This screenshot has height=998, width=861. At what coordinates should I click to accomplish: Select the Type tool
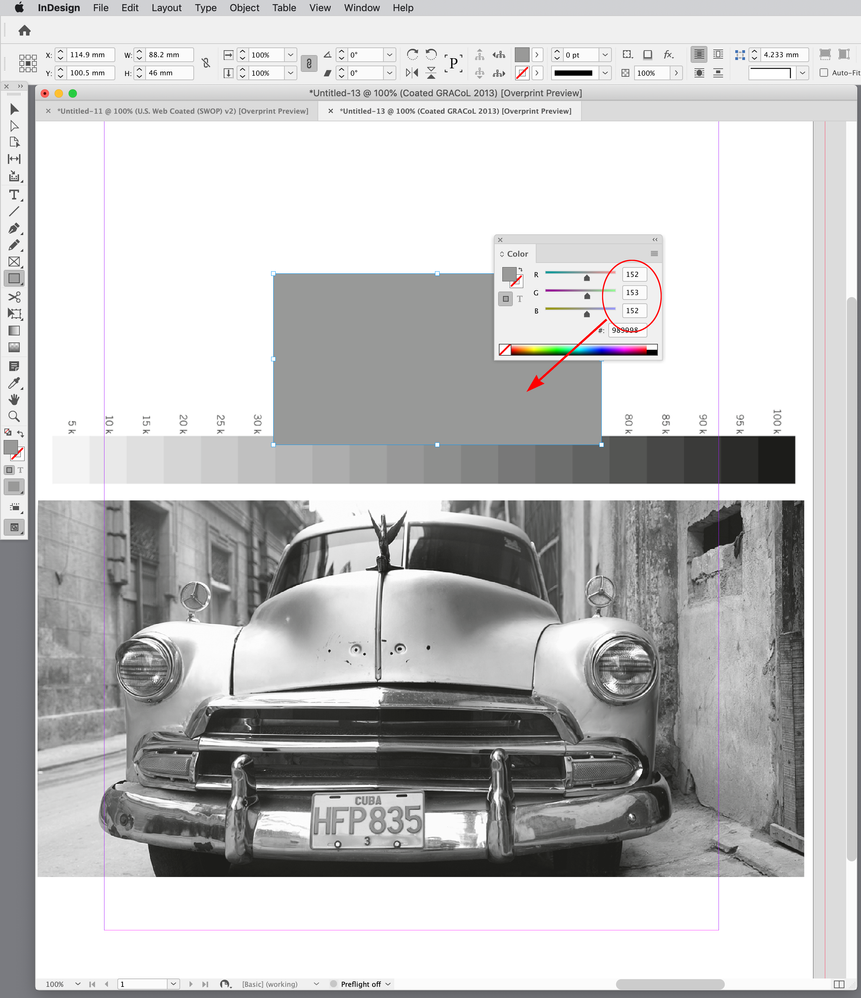[x=13, y=194]
